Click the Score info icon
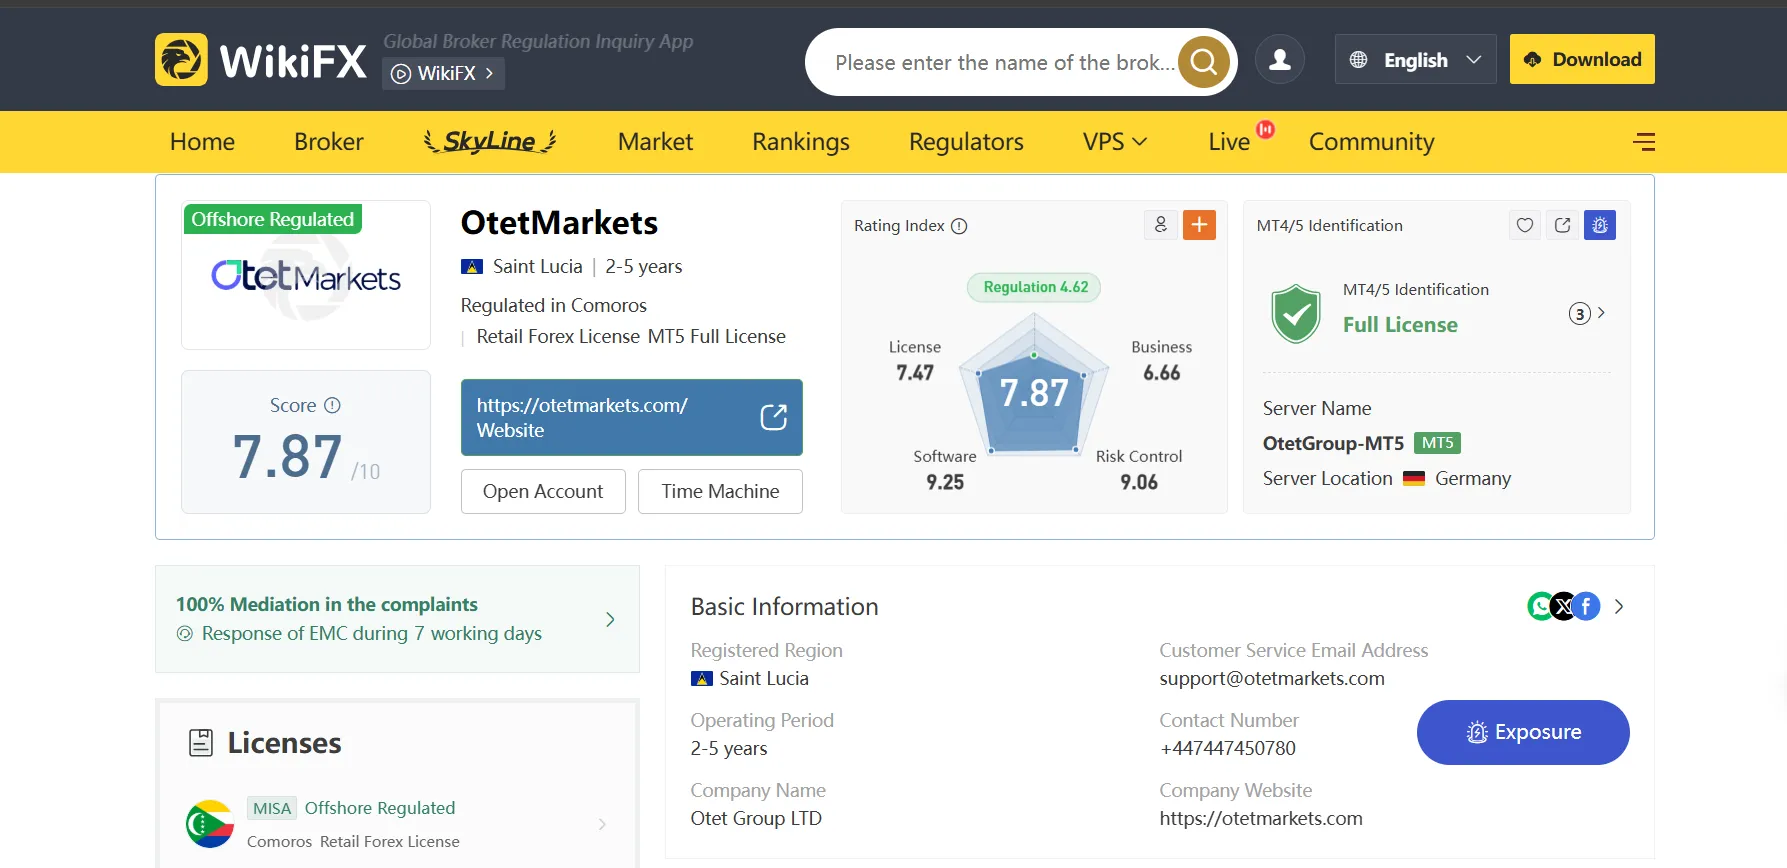1787x868 pixels. pyautogui.click(x=333, y=405)
